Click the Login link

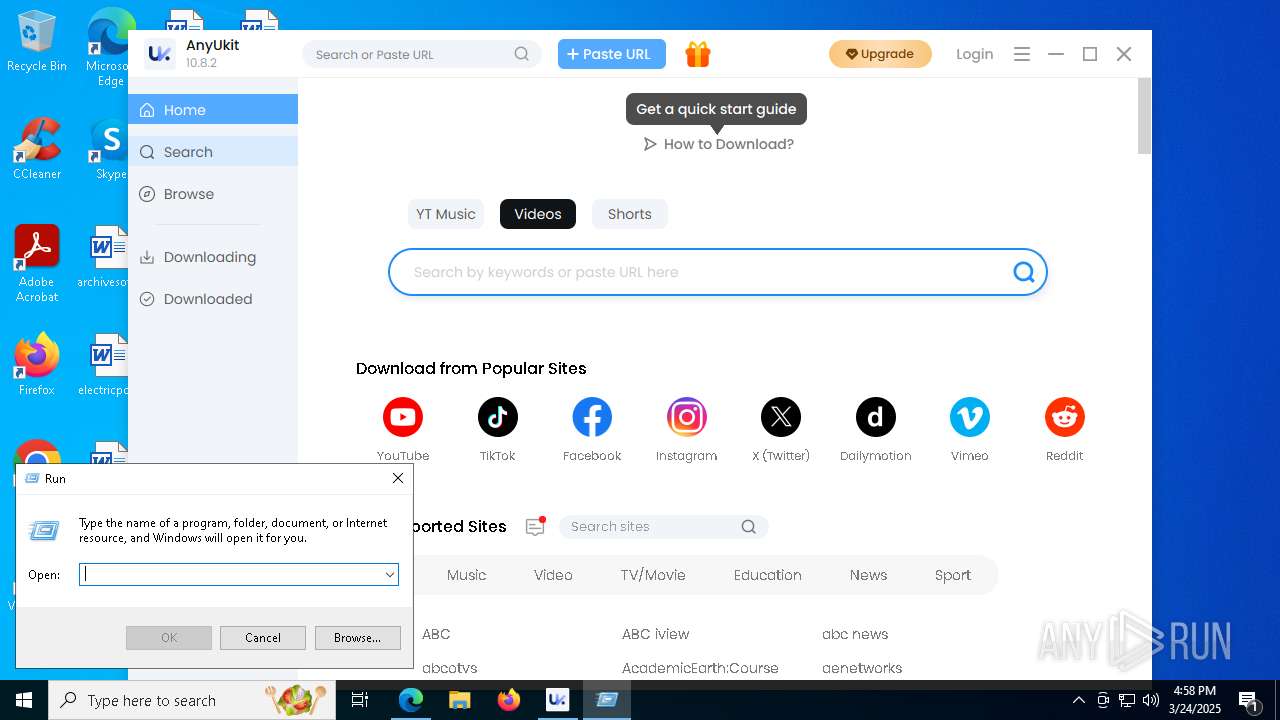pyautogui.click(x=975, y=54)
